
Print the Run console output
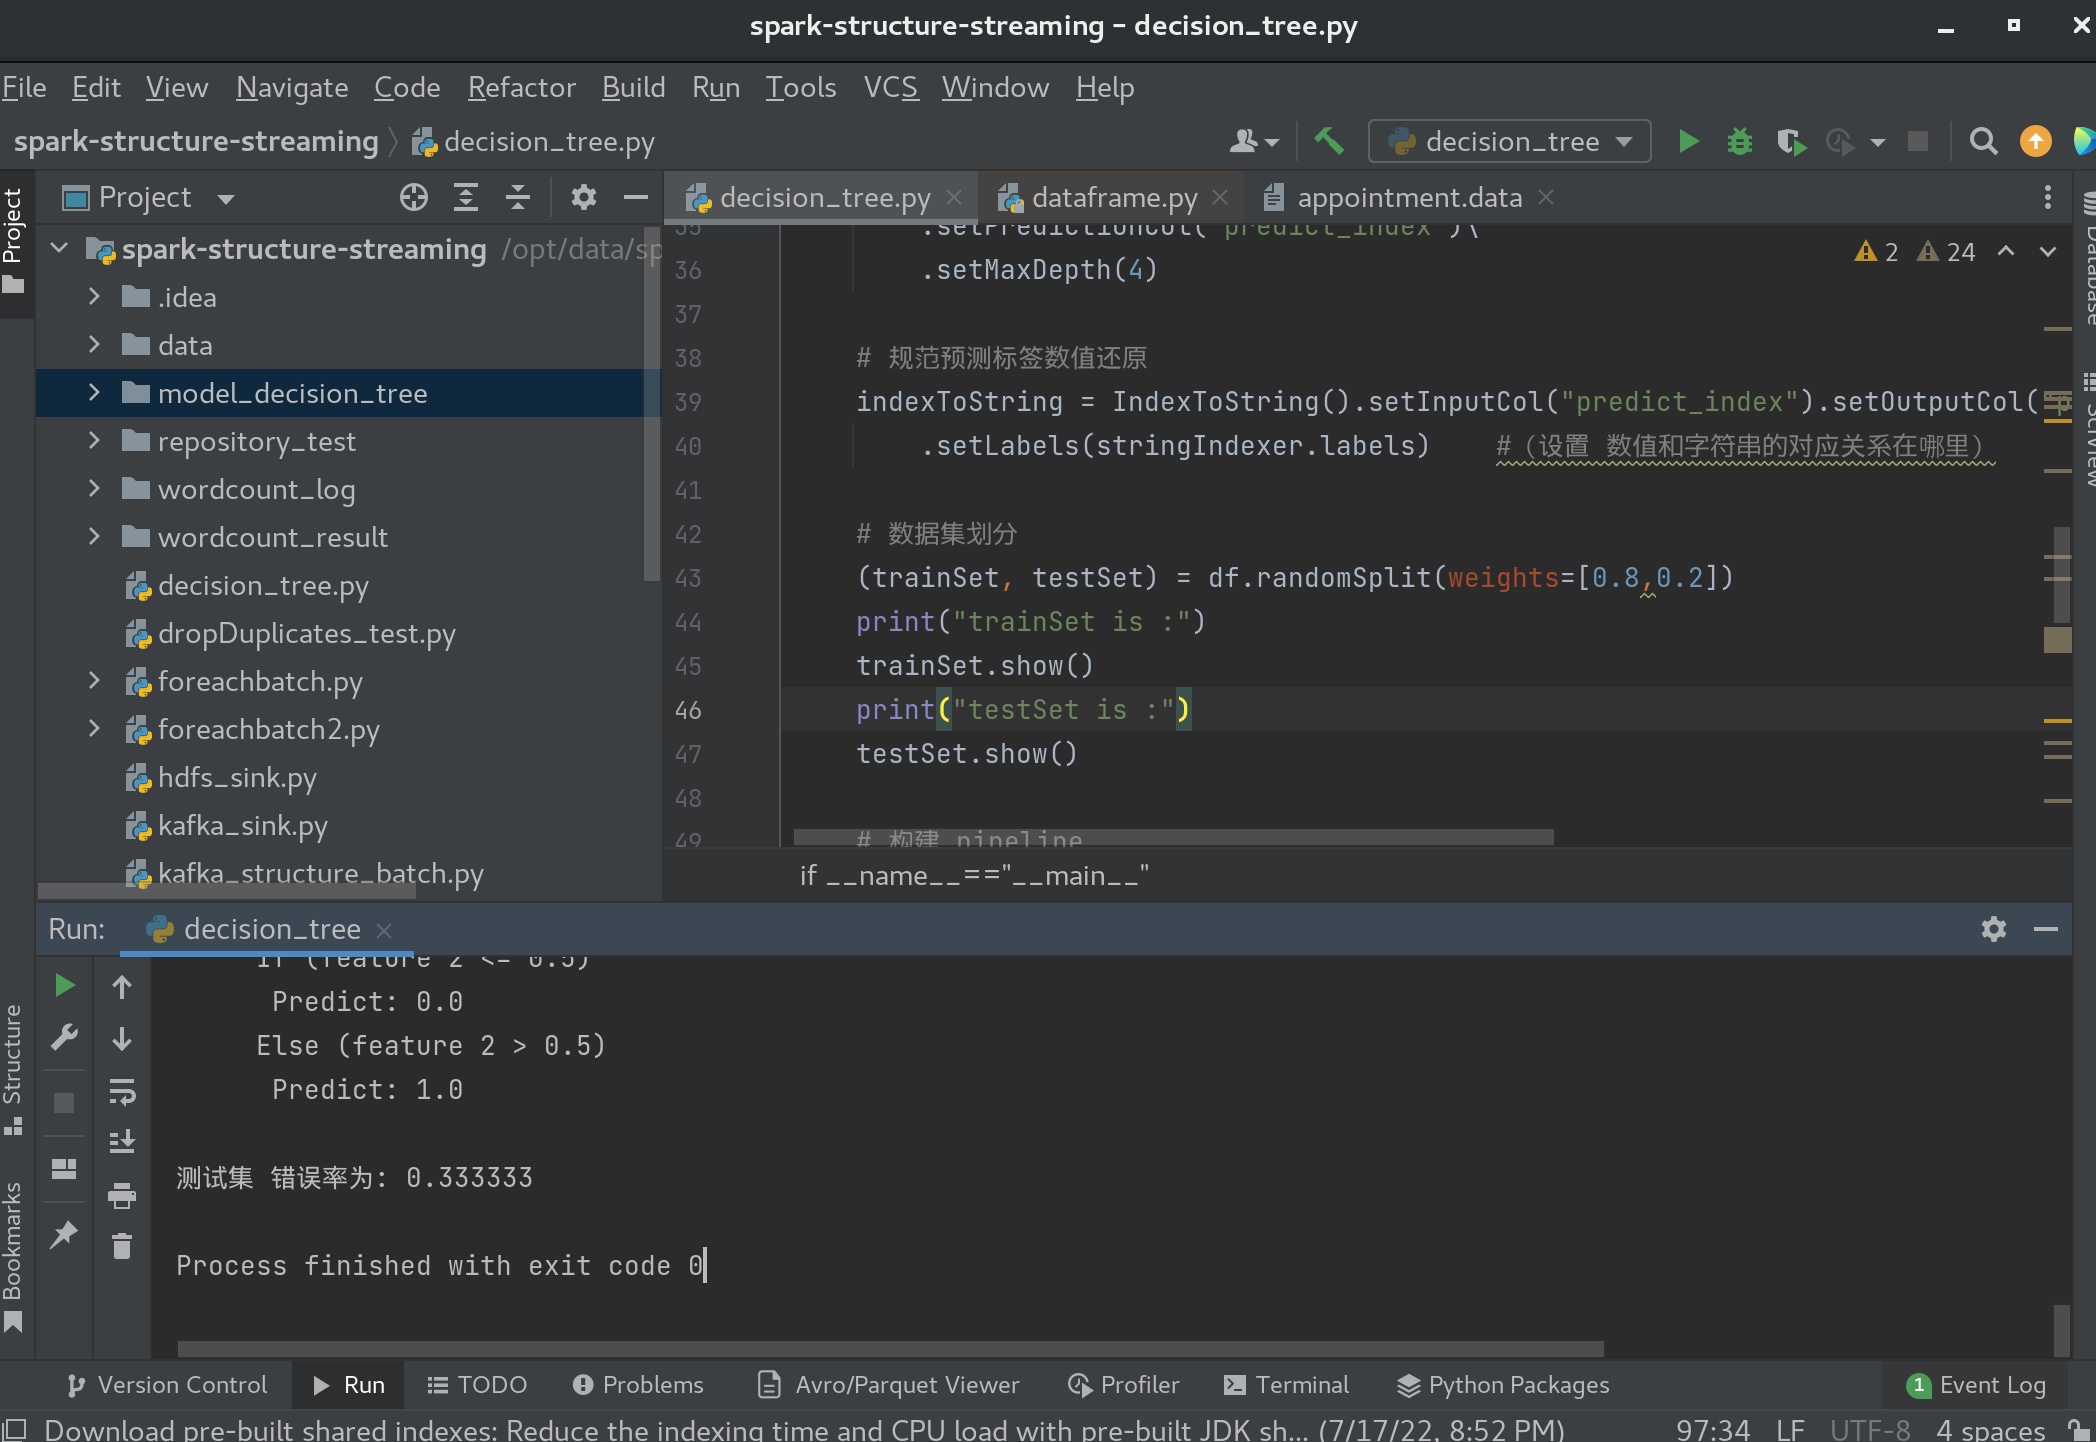pyautogui.click(x=122, y=1194)
